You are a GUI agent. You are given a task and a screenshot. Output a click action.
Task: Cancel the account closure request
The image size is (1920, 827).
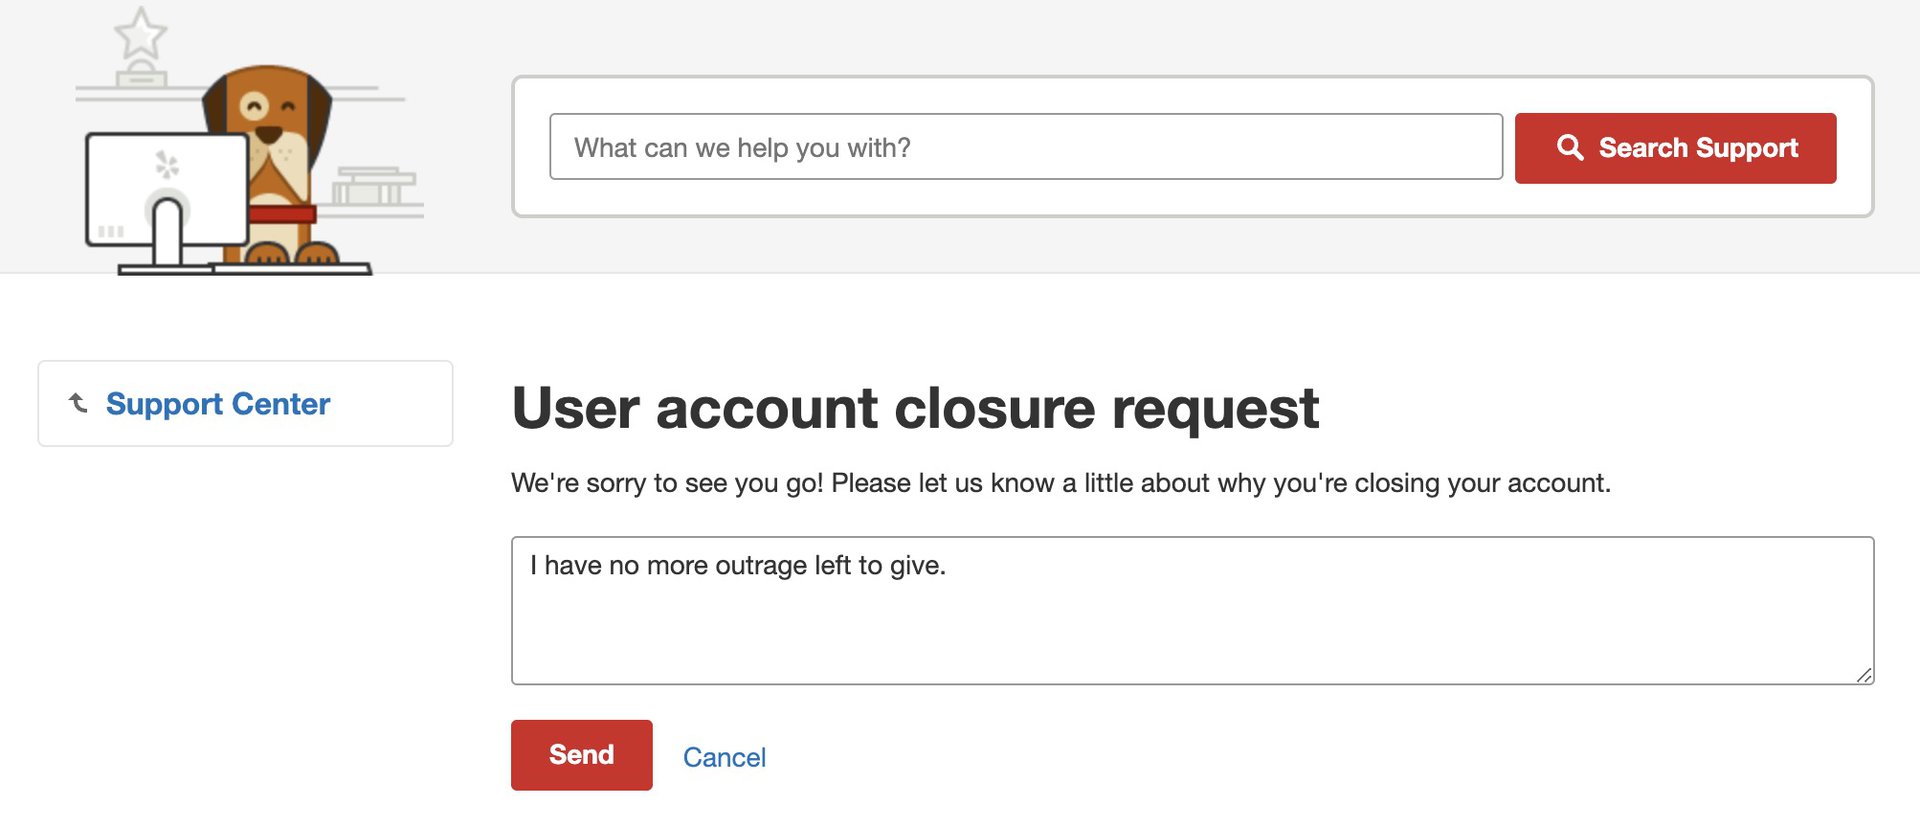[x=724, y=757]
